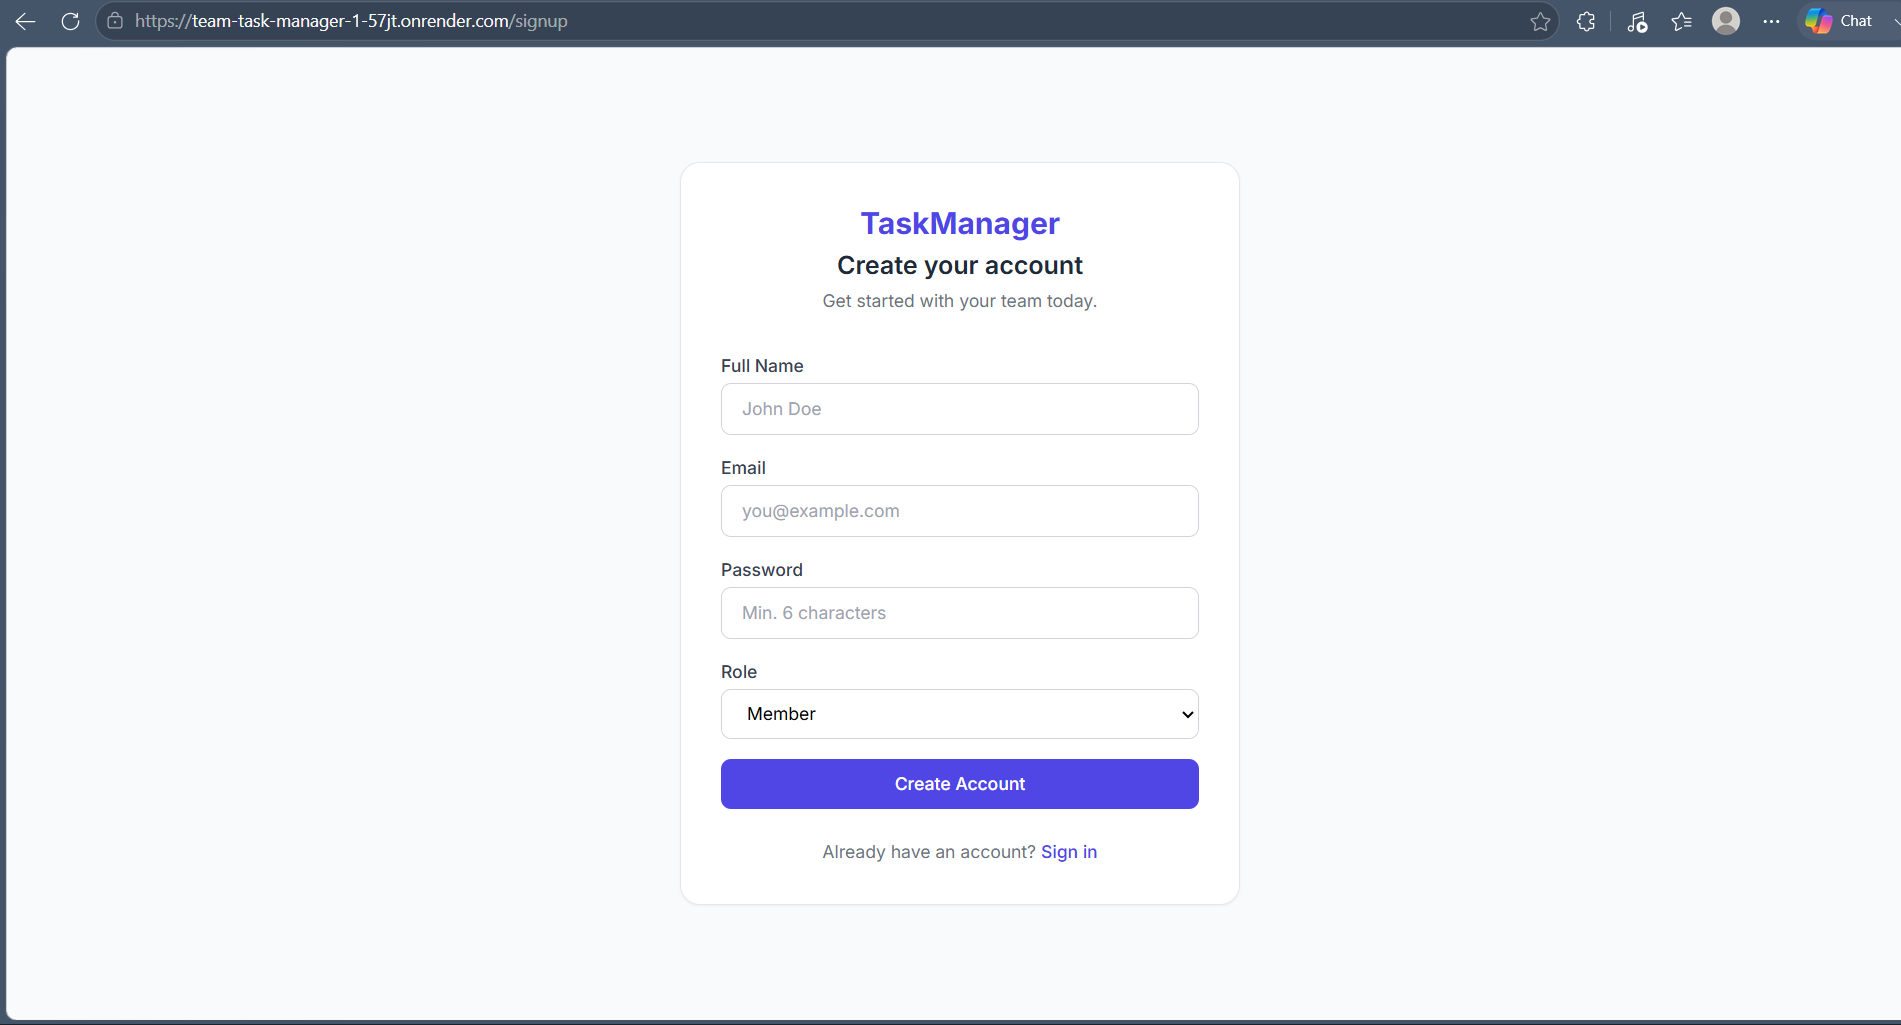This screenshot has width=1901, height=1025.
Task: Open the music note toolbar icon
Action: (1637, 21)
